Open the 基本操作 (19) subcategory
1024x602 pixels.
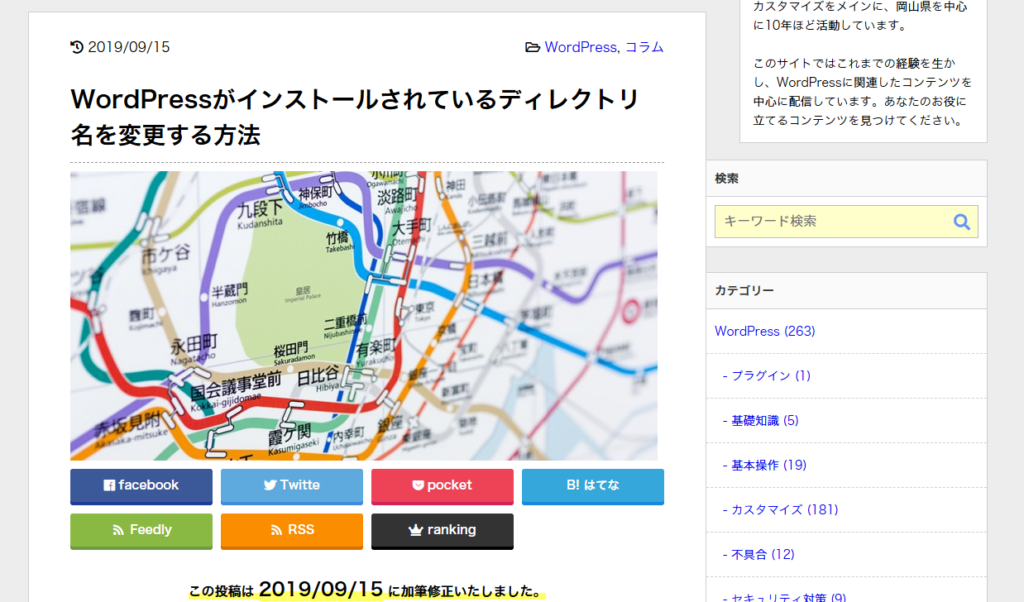click(768, 465)
